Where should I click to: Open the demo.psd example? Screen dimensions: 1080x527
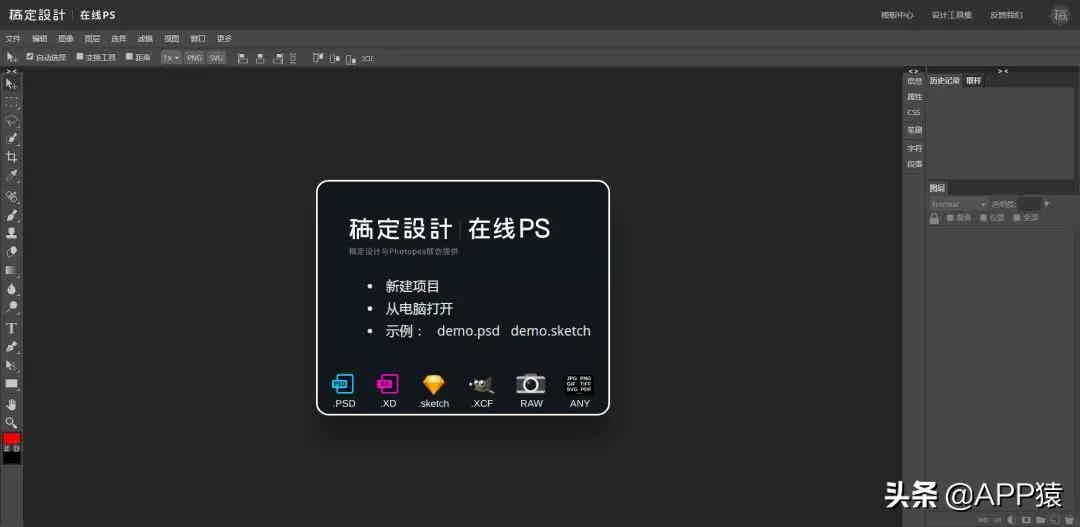(x=468, y=331)
